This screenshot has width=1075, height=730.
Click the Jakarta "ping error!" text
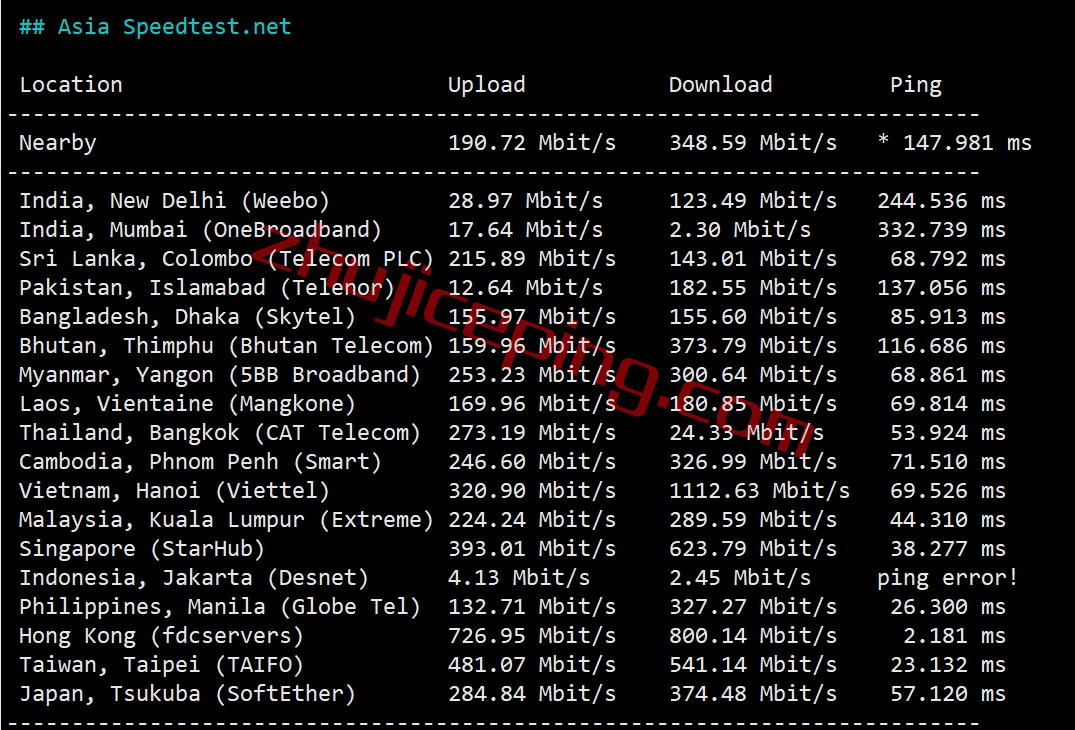[947, 578]
